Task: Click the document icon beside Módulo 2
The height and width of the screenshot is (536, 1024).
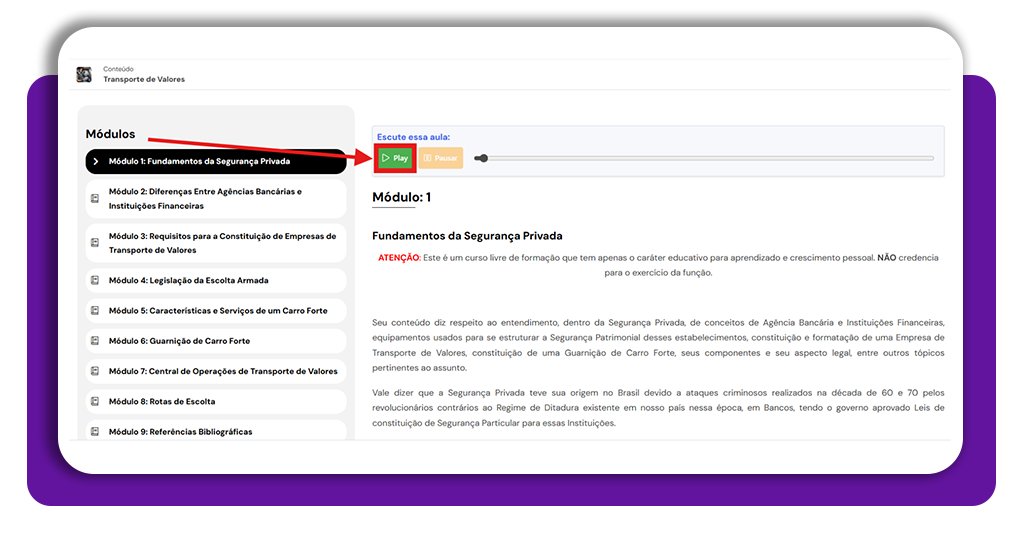Action: 95,199
